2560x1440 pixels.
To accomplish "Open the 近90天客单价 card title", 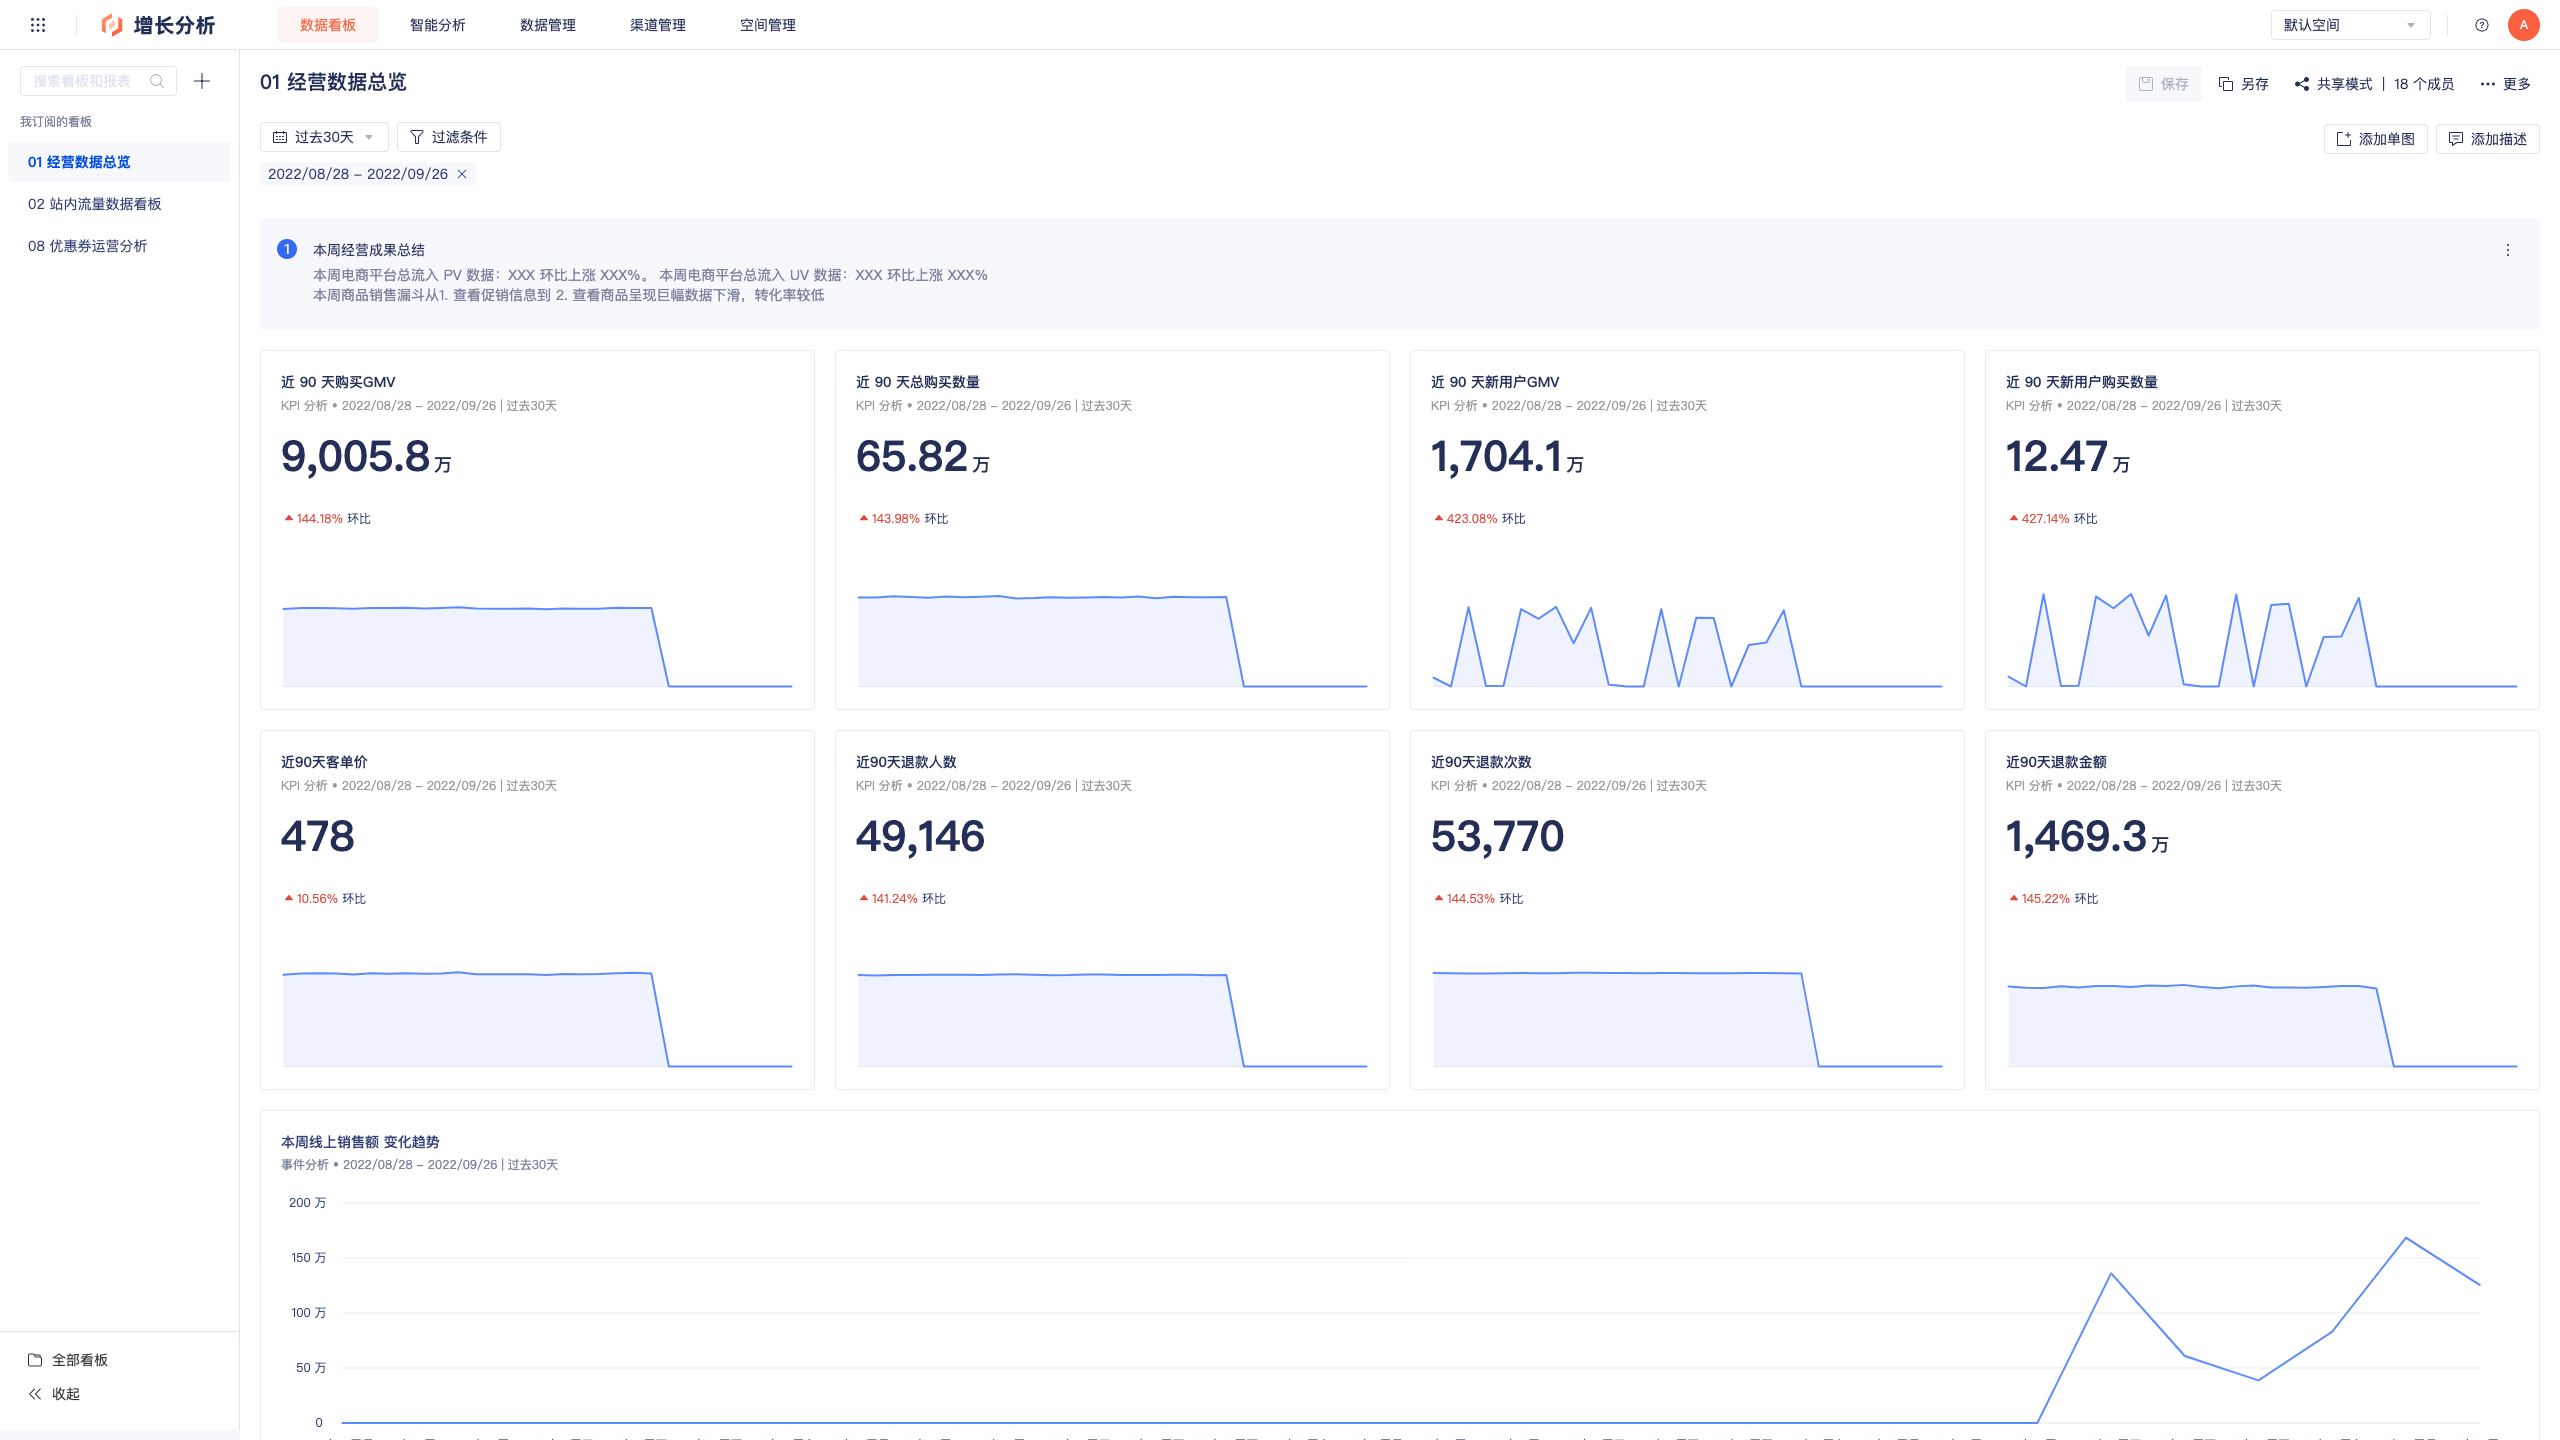I will (324, 762).
